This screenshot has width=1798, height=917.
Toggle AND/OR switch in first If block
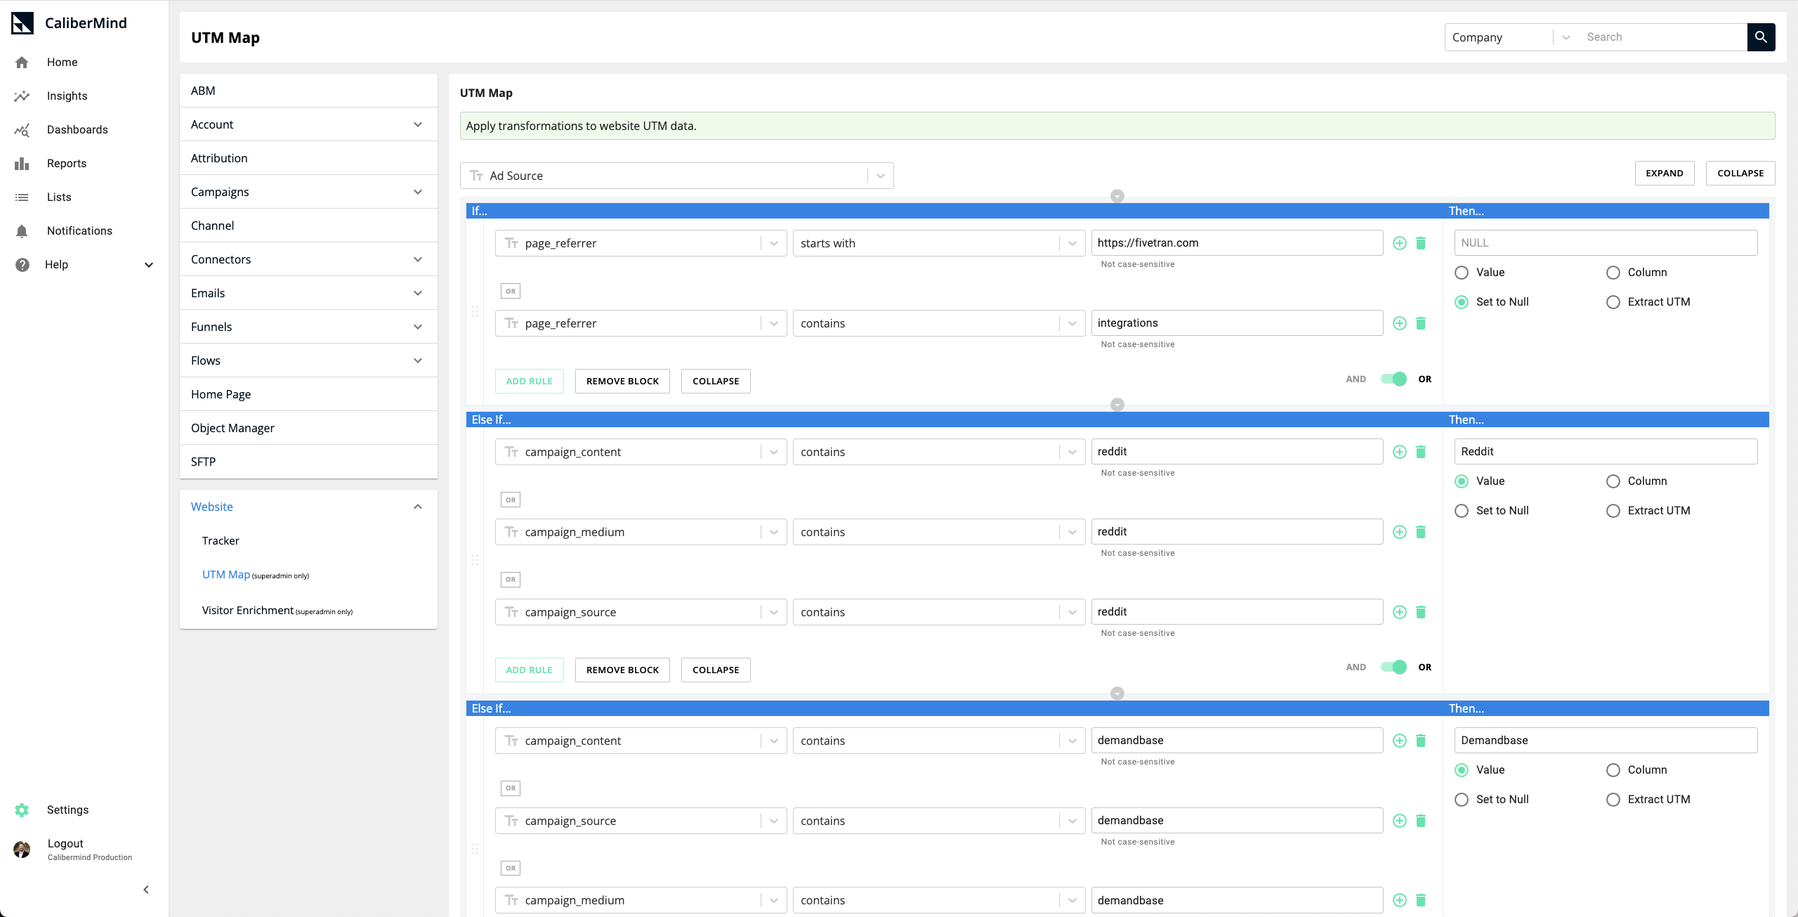1393,379
